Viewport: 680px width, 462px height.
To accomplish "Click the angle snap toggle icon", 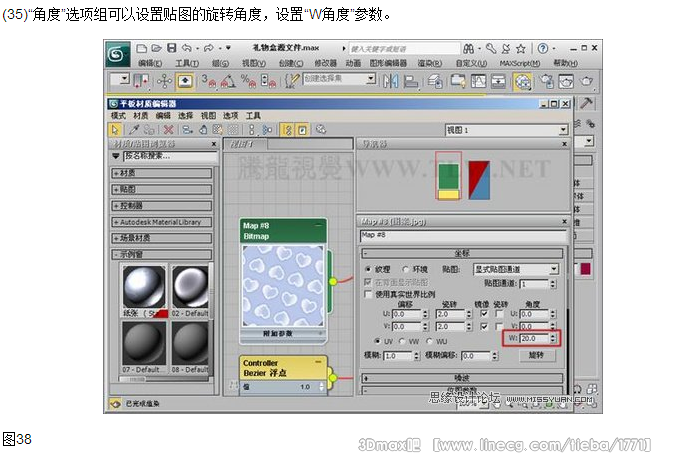I will pyautogui.click(x=229, y=81).
